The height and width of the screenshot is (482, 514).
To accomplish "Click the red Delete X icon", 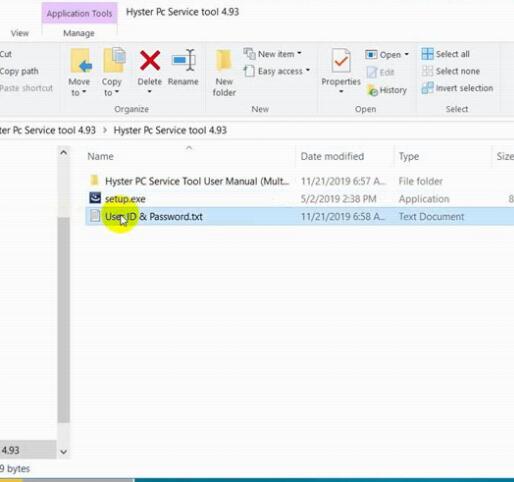I will click(150, 61).
